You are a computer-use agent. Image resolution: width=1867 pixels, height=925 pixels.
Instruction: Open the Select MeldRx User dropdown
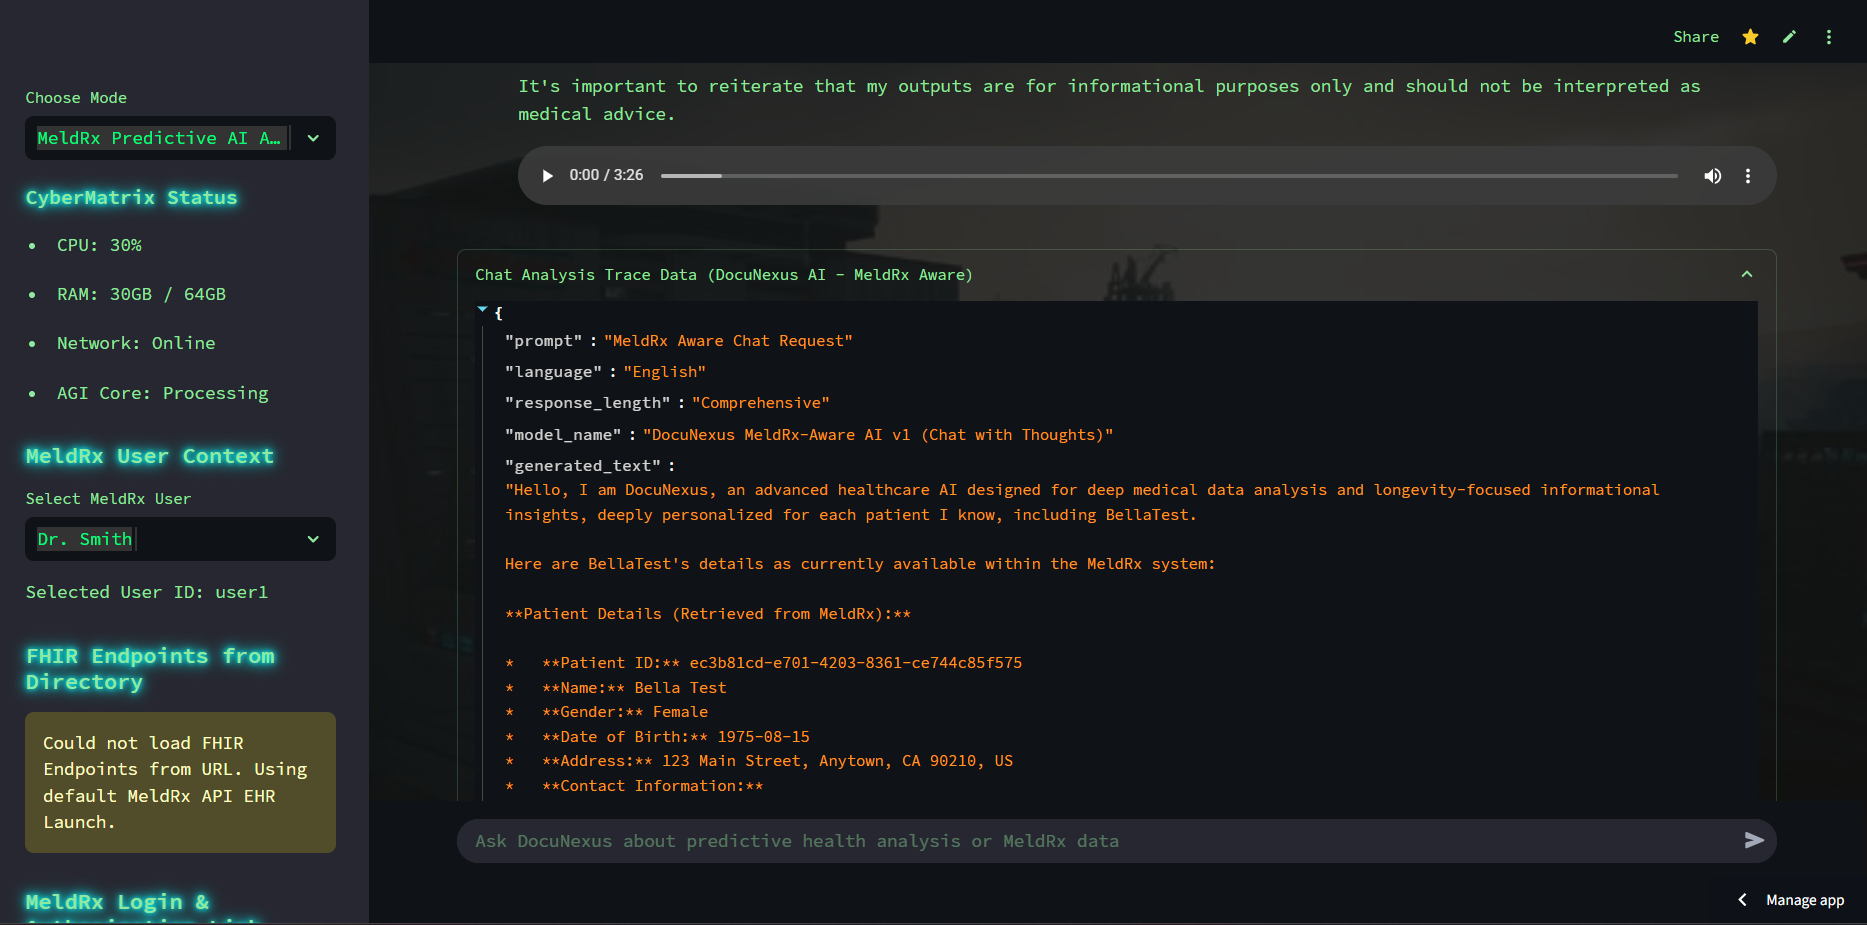coord(180,539)
